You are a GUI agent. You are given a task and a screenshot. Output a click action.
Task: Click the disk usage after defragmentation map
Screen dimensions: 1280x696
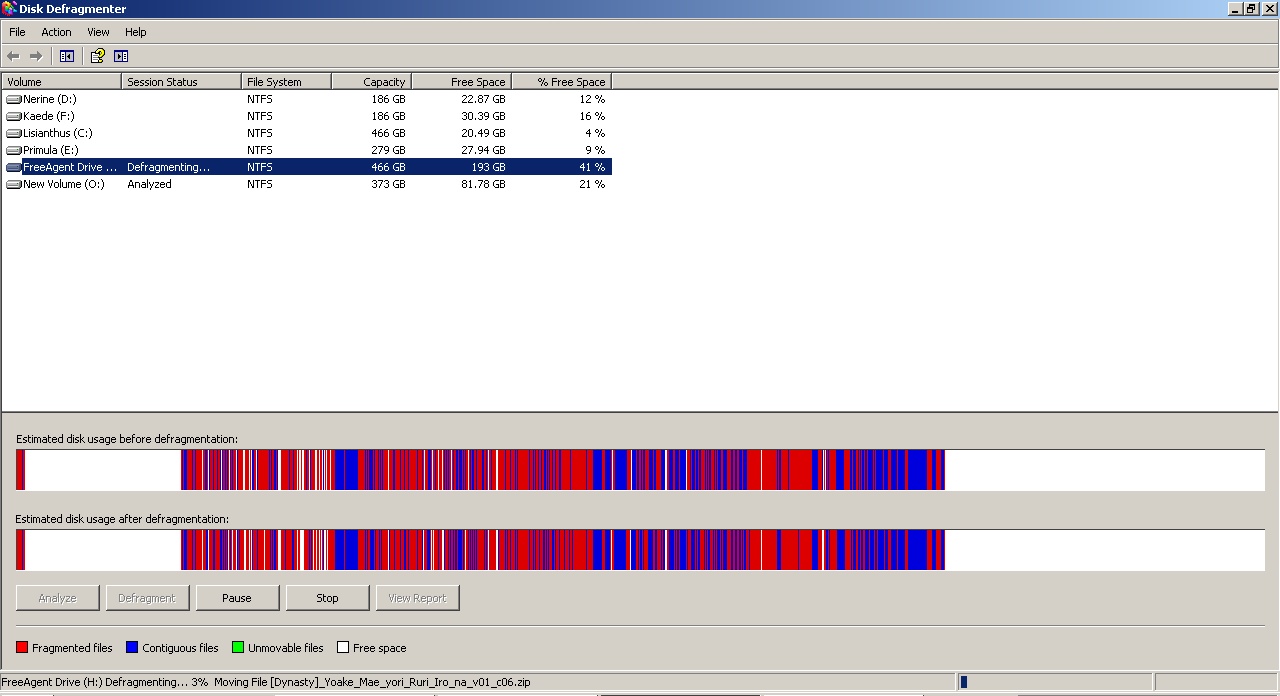pyautogui.click(x=640, y=550)
